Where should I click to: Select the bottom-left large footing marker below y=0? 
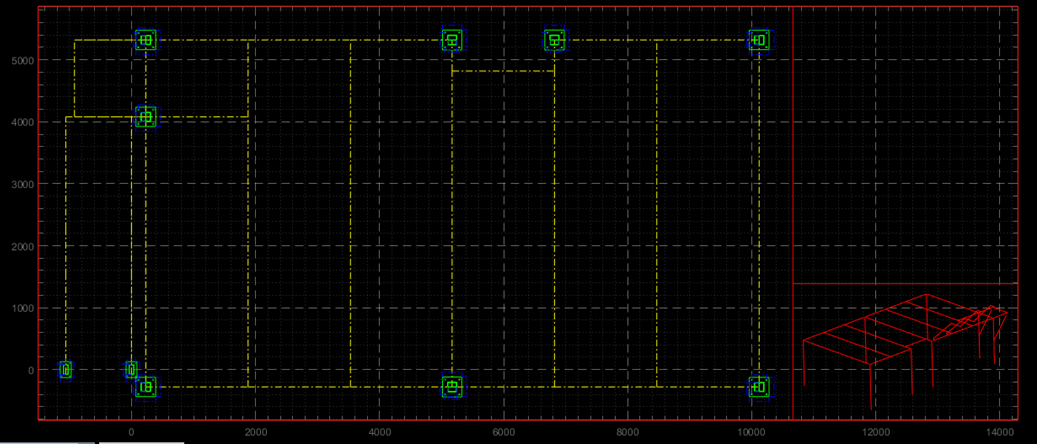coord(146,386)
